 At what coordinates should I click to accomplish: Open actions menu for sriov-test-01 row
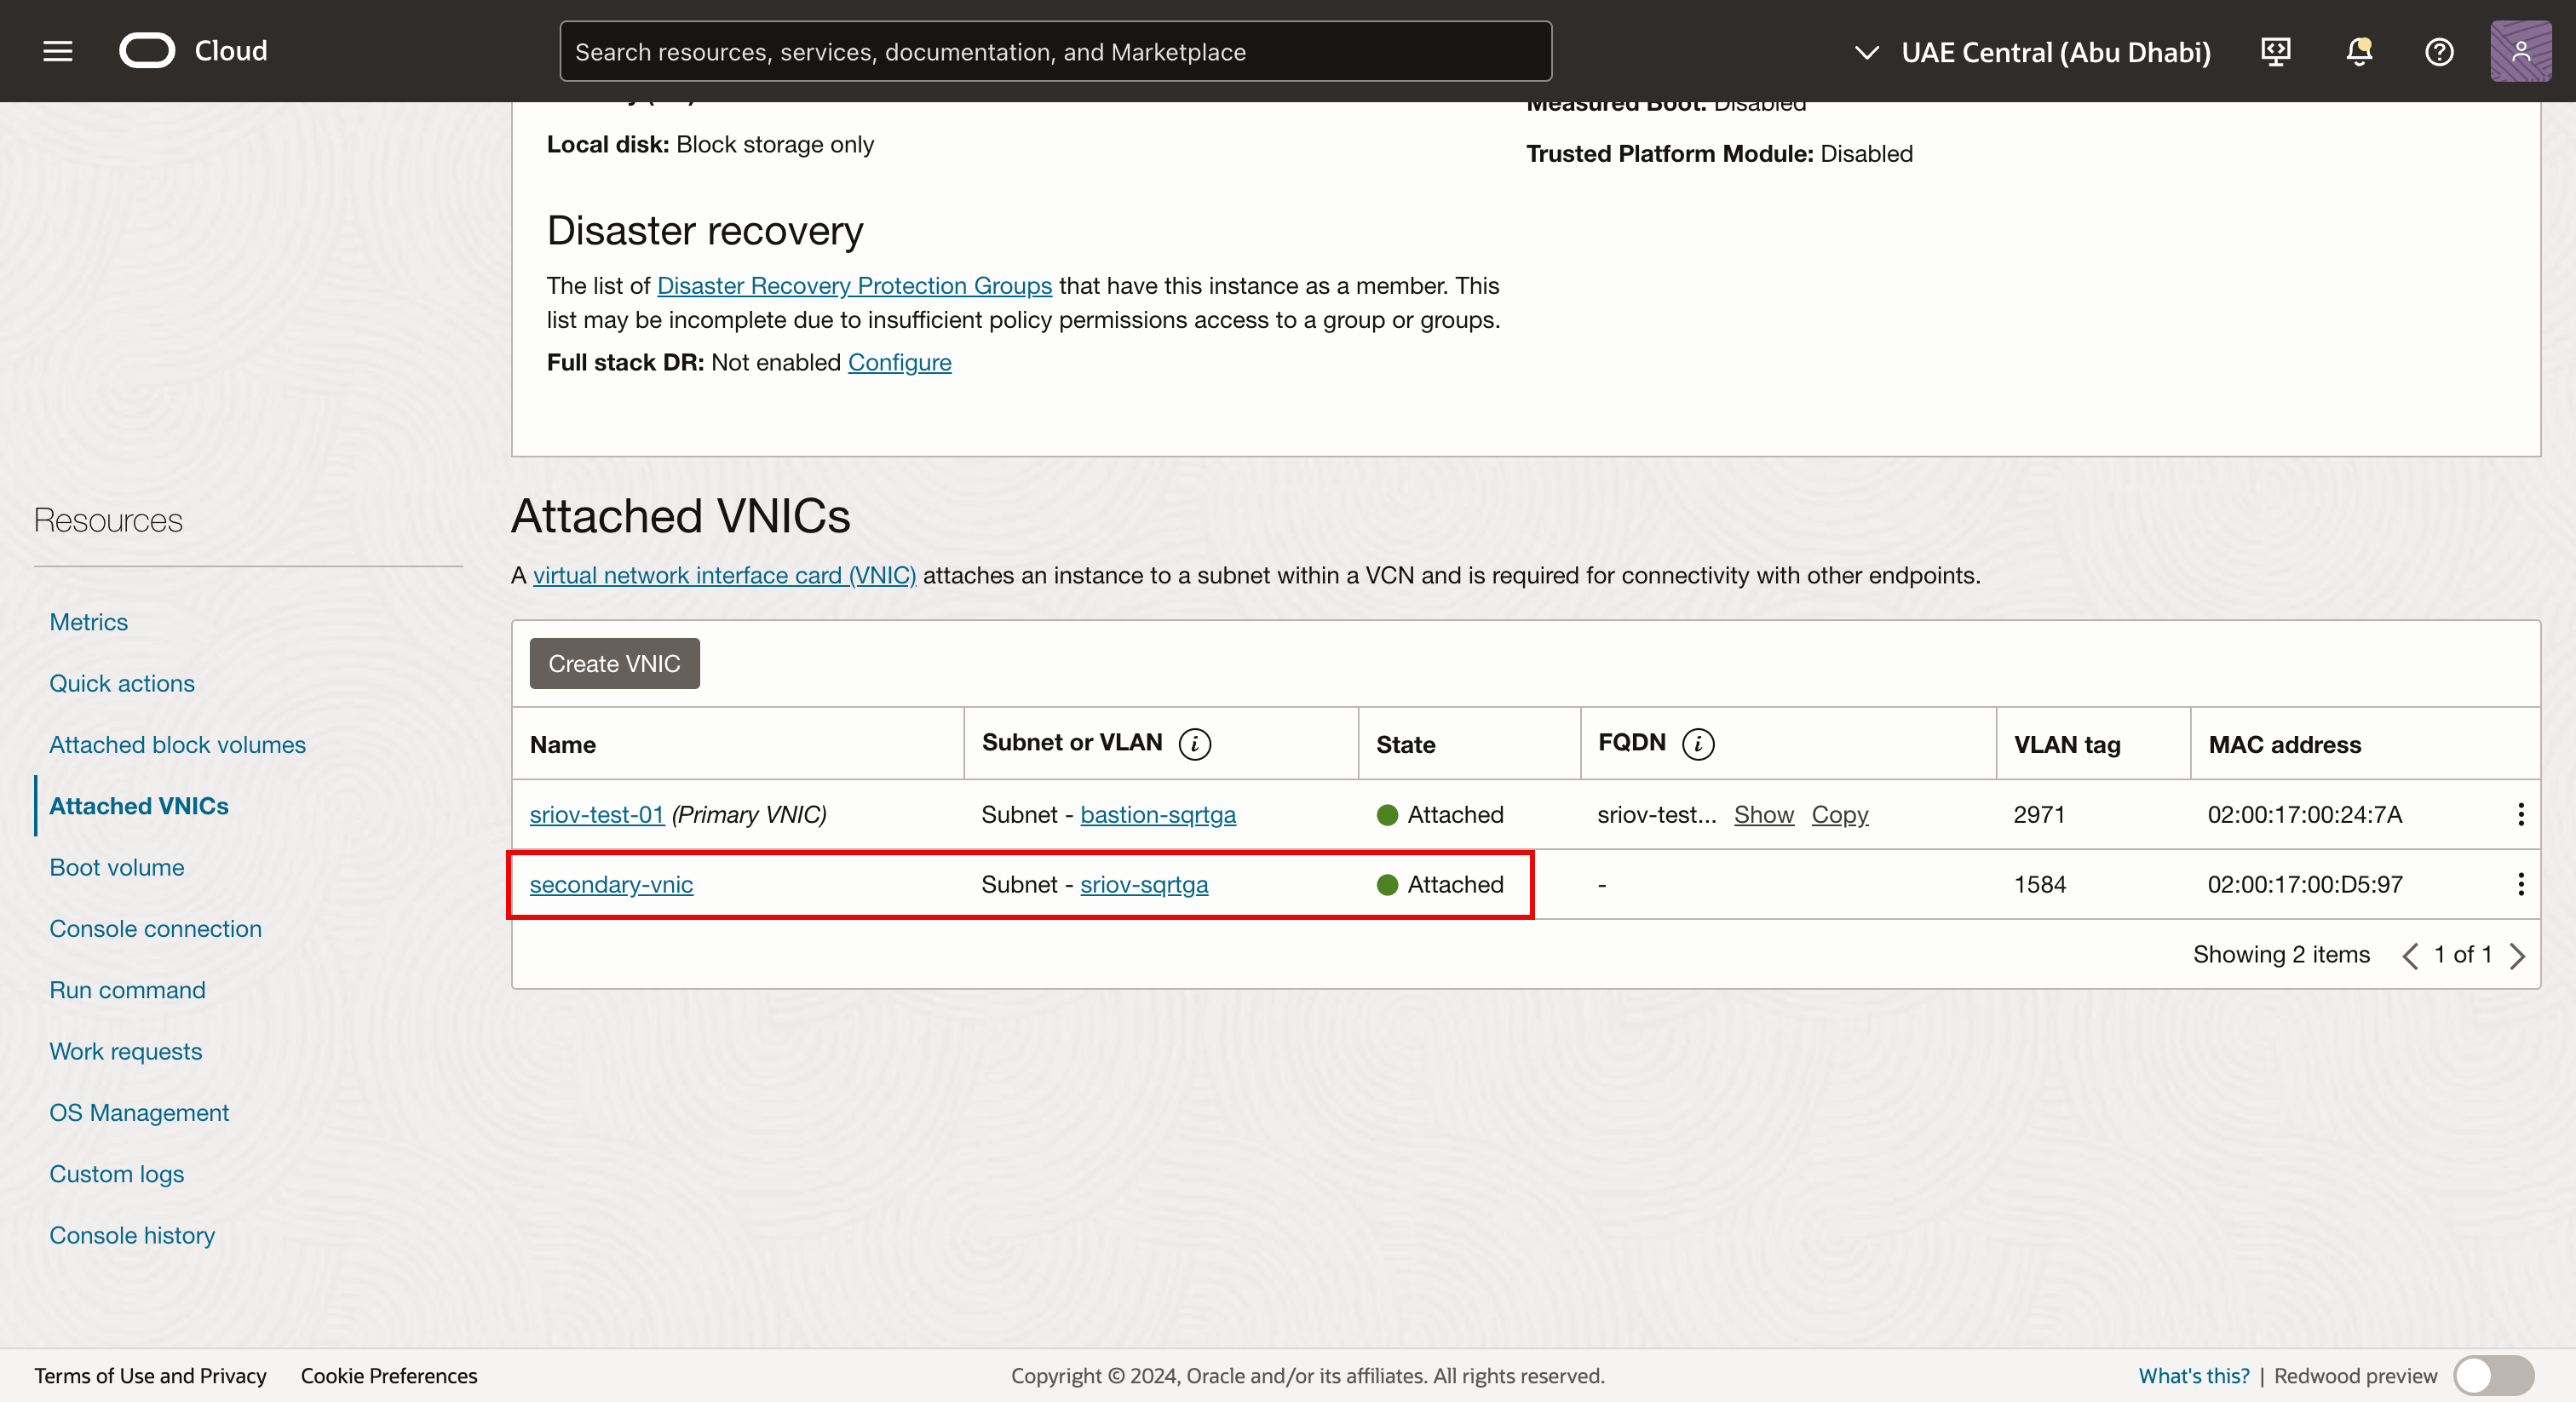[x=2520, y=814]
